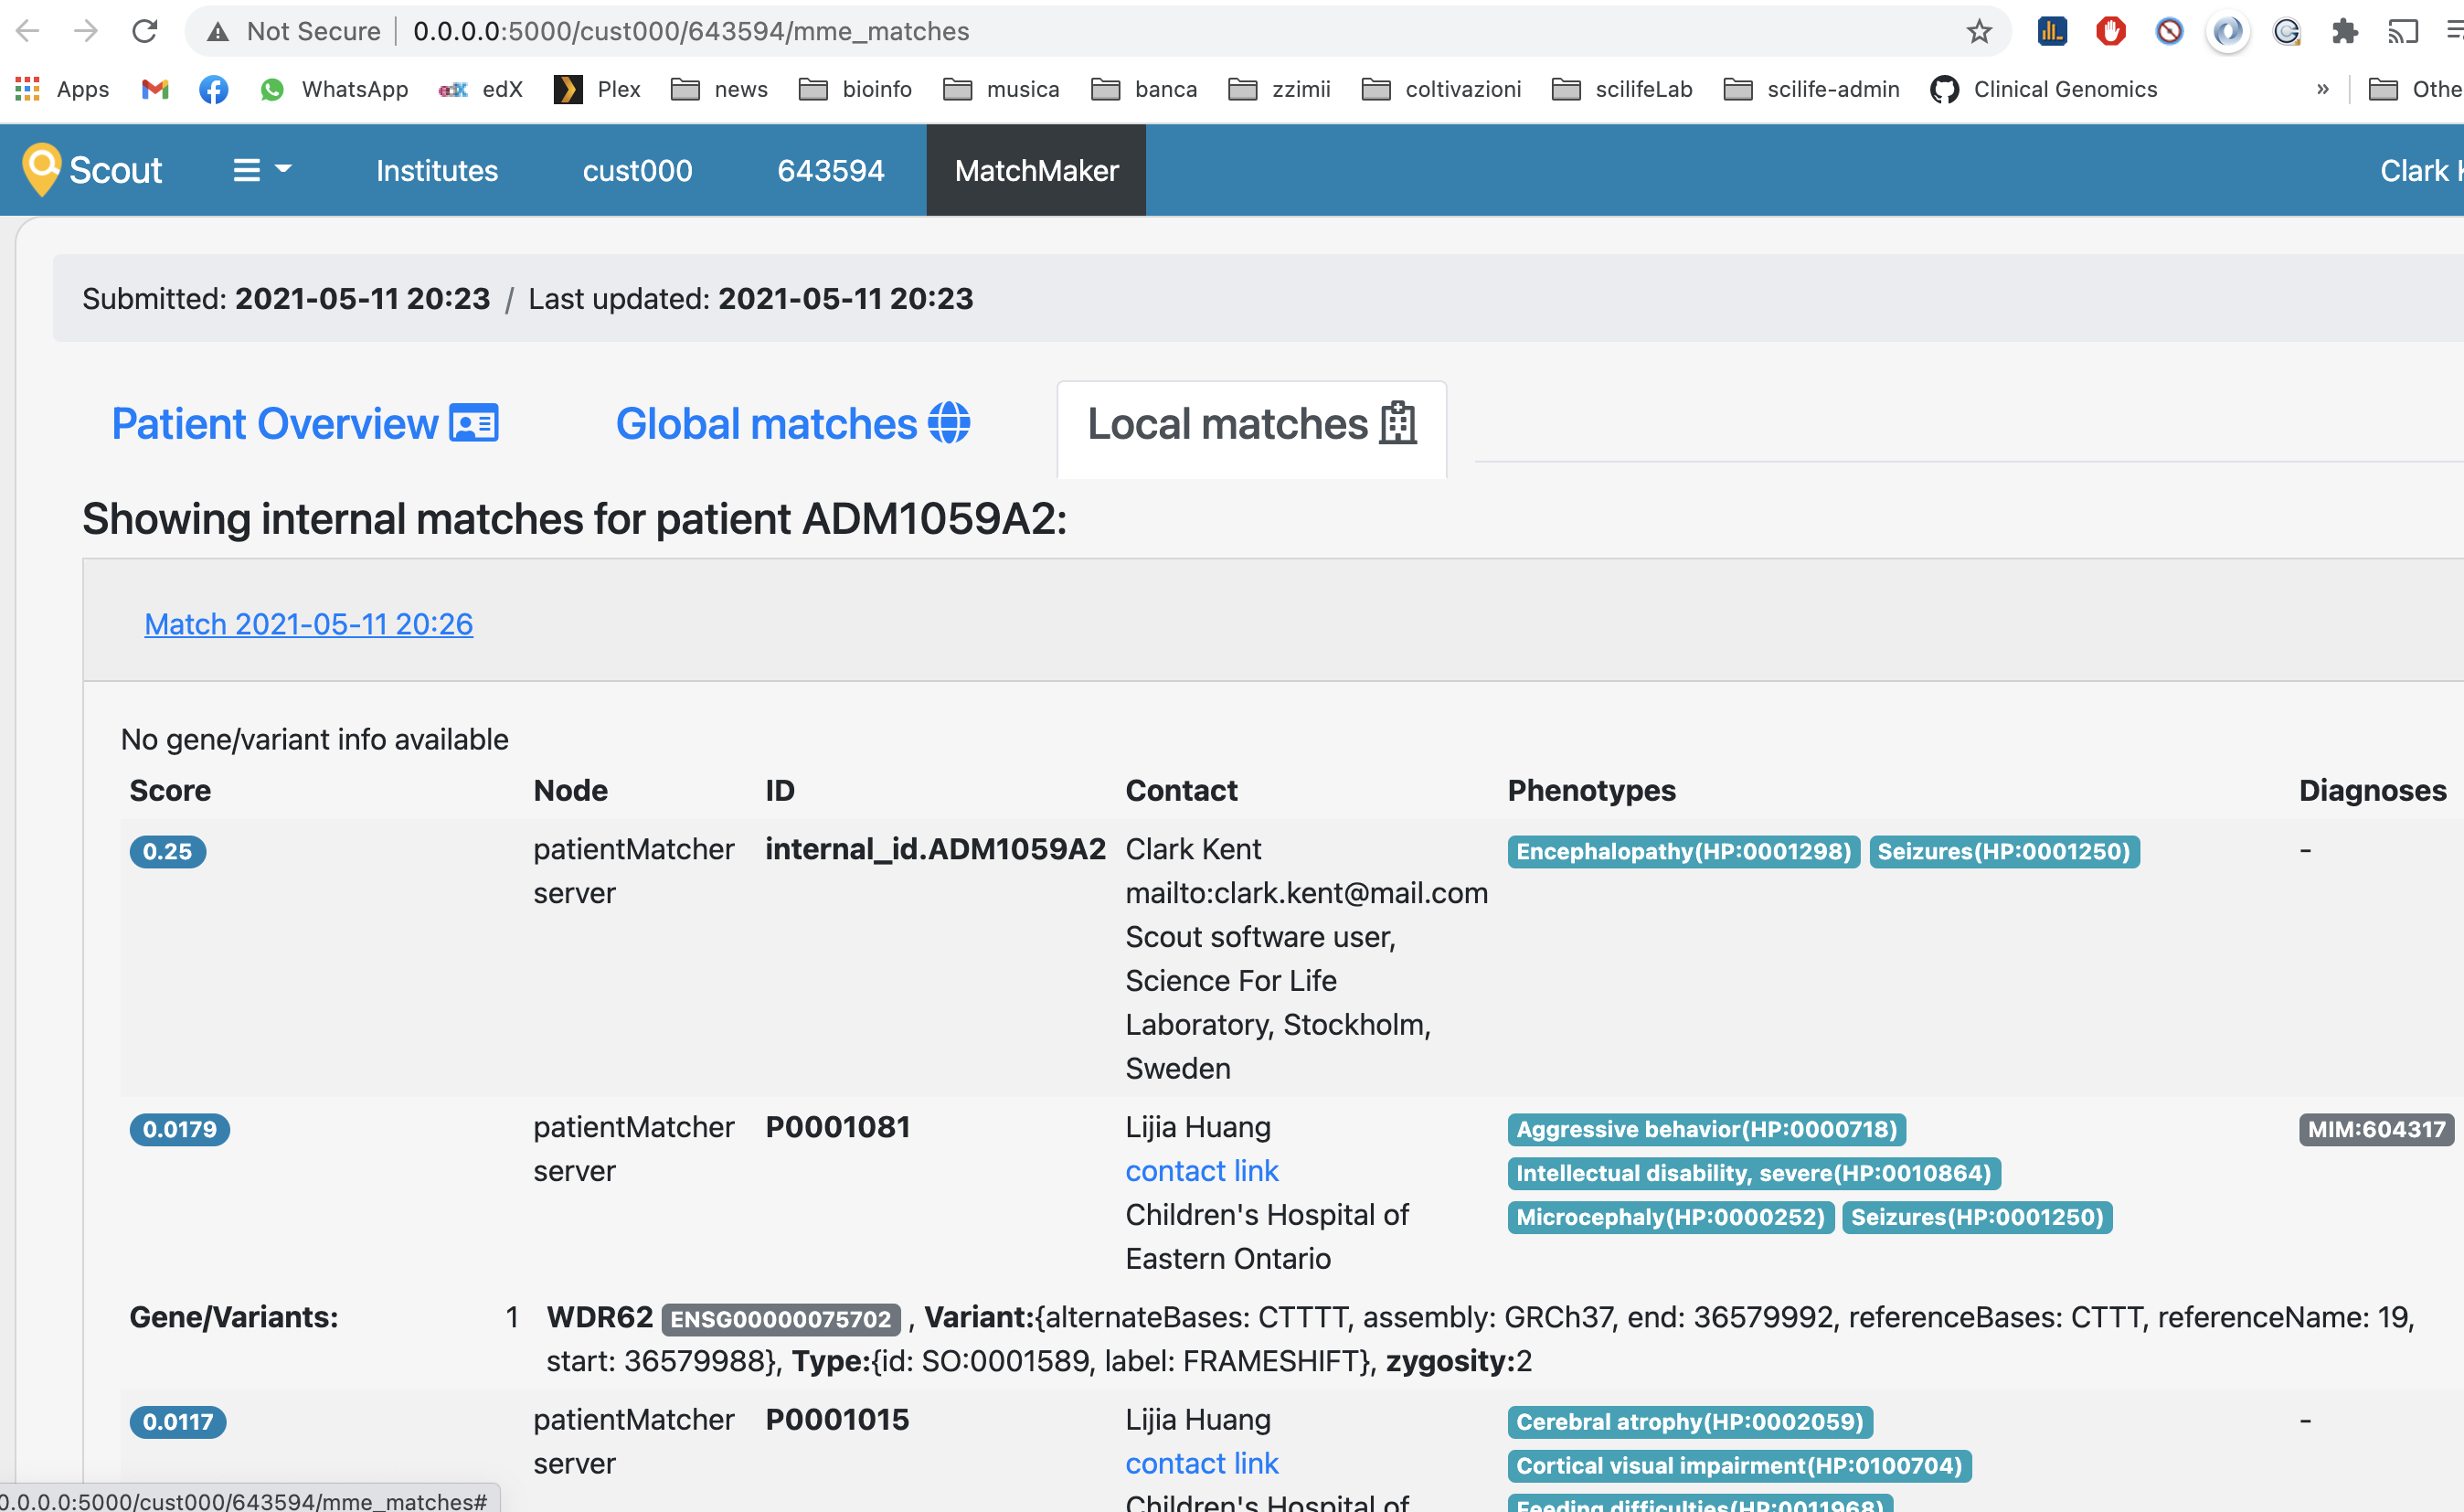Open the Extensions puzzle piece menu
The width and height of the screenshot is (2464, 1512).
tap(2345, 32)
